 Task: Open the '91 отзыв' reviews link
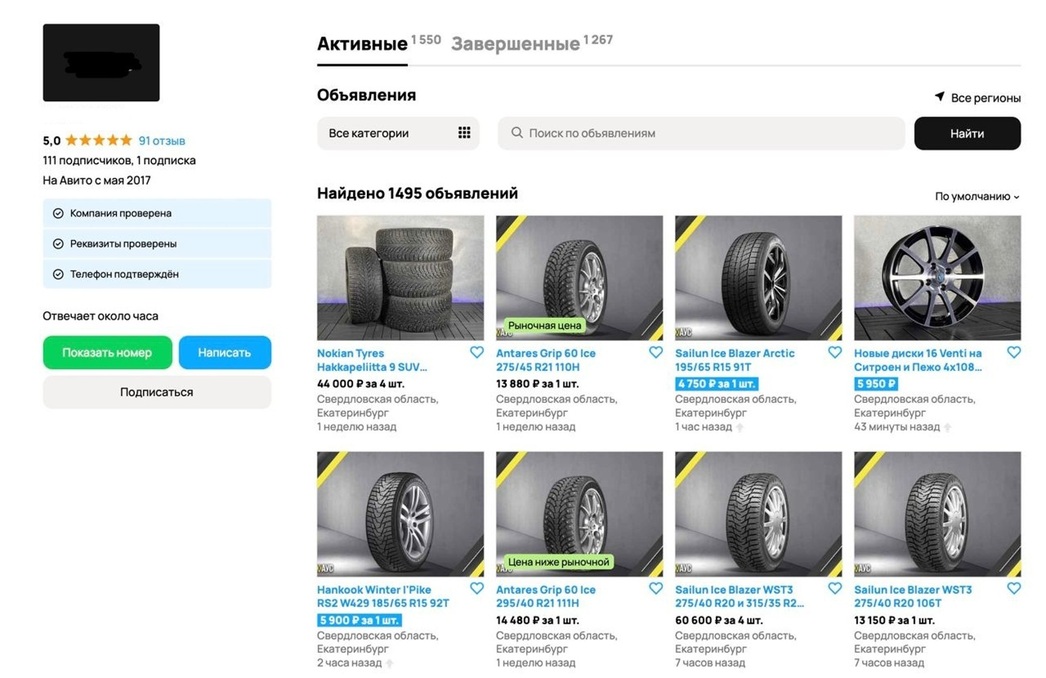(x=161, y=141)
